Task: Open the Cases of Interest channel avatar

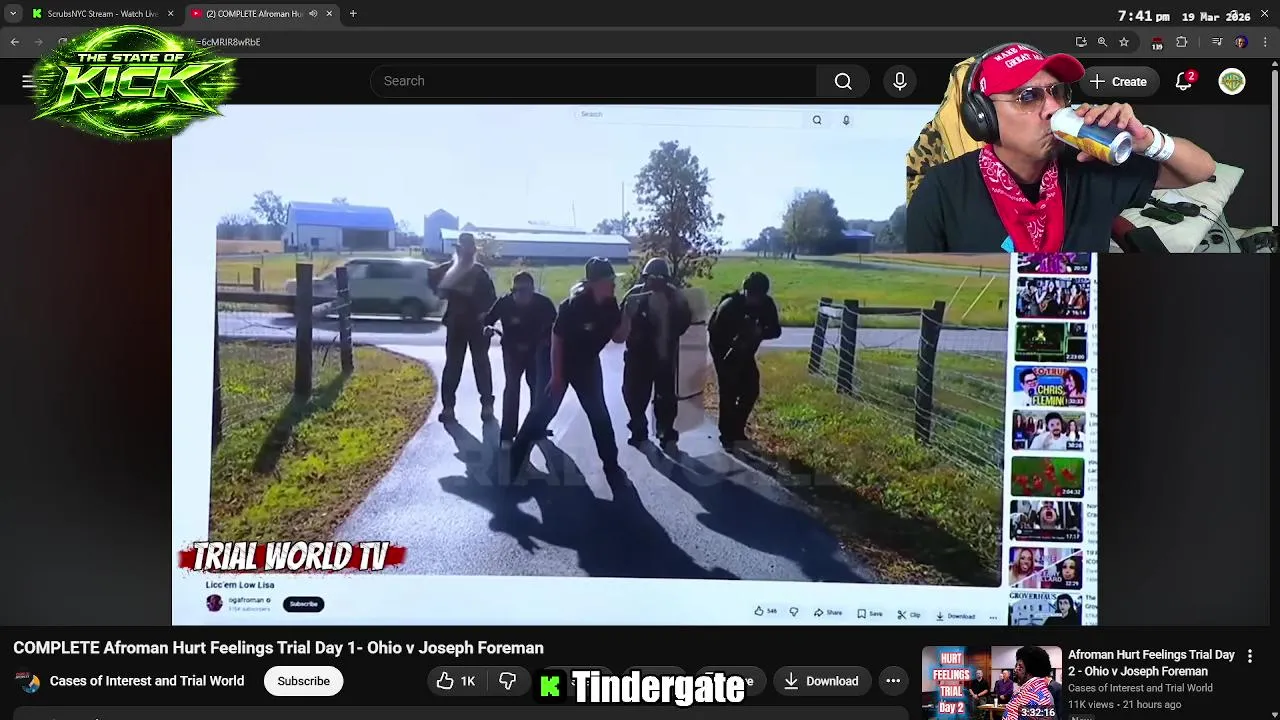Action: (28, 681)
